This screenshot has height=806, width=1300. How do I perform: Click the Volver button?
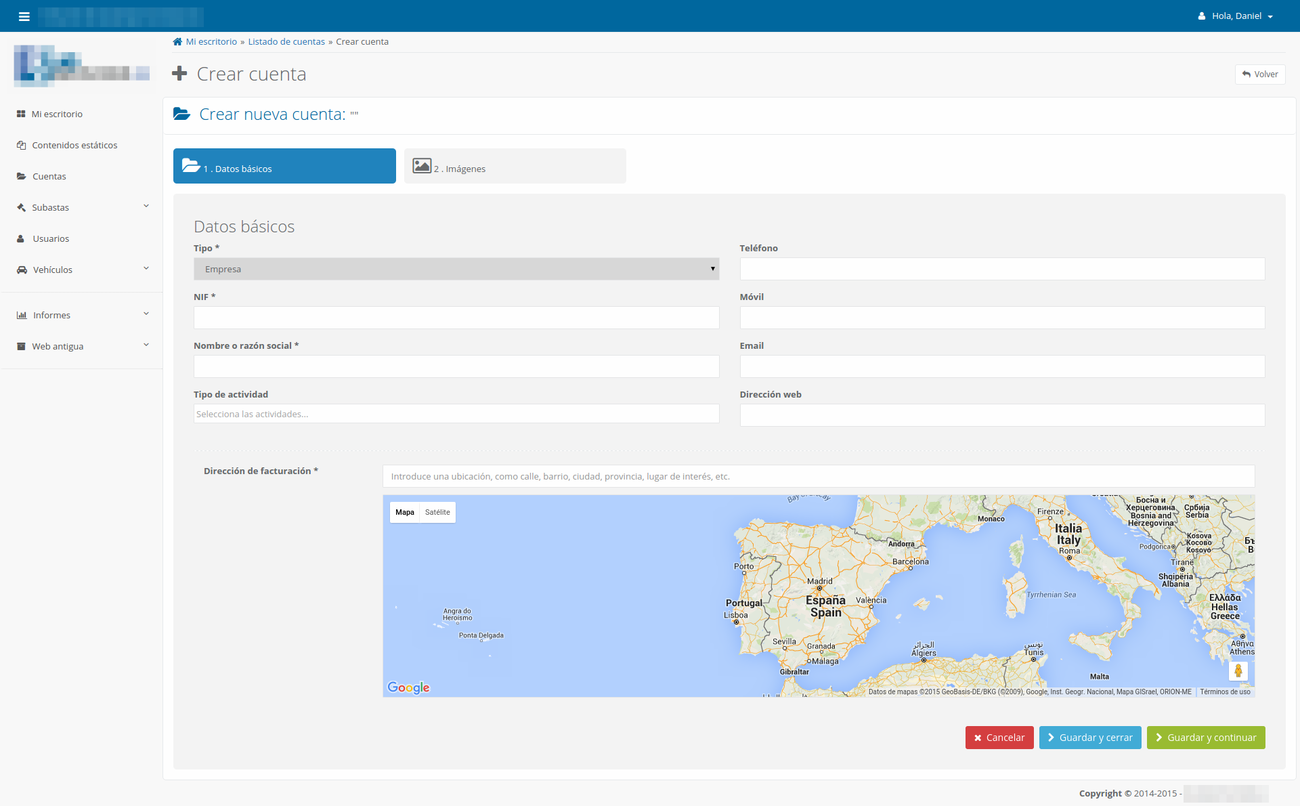tap(1260, 74)
